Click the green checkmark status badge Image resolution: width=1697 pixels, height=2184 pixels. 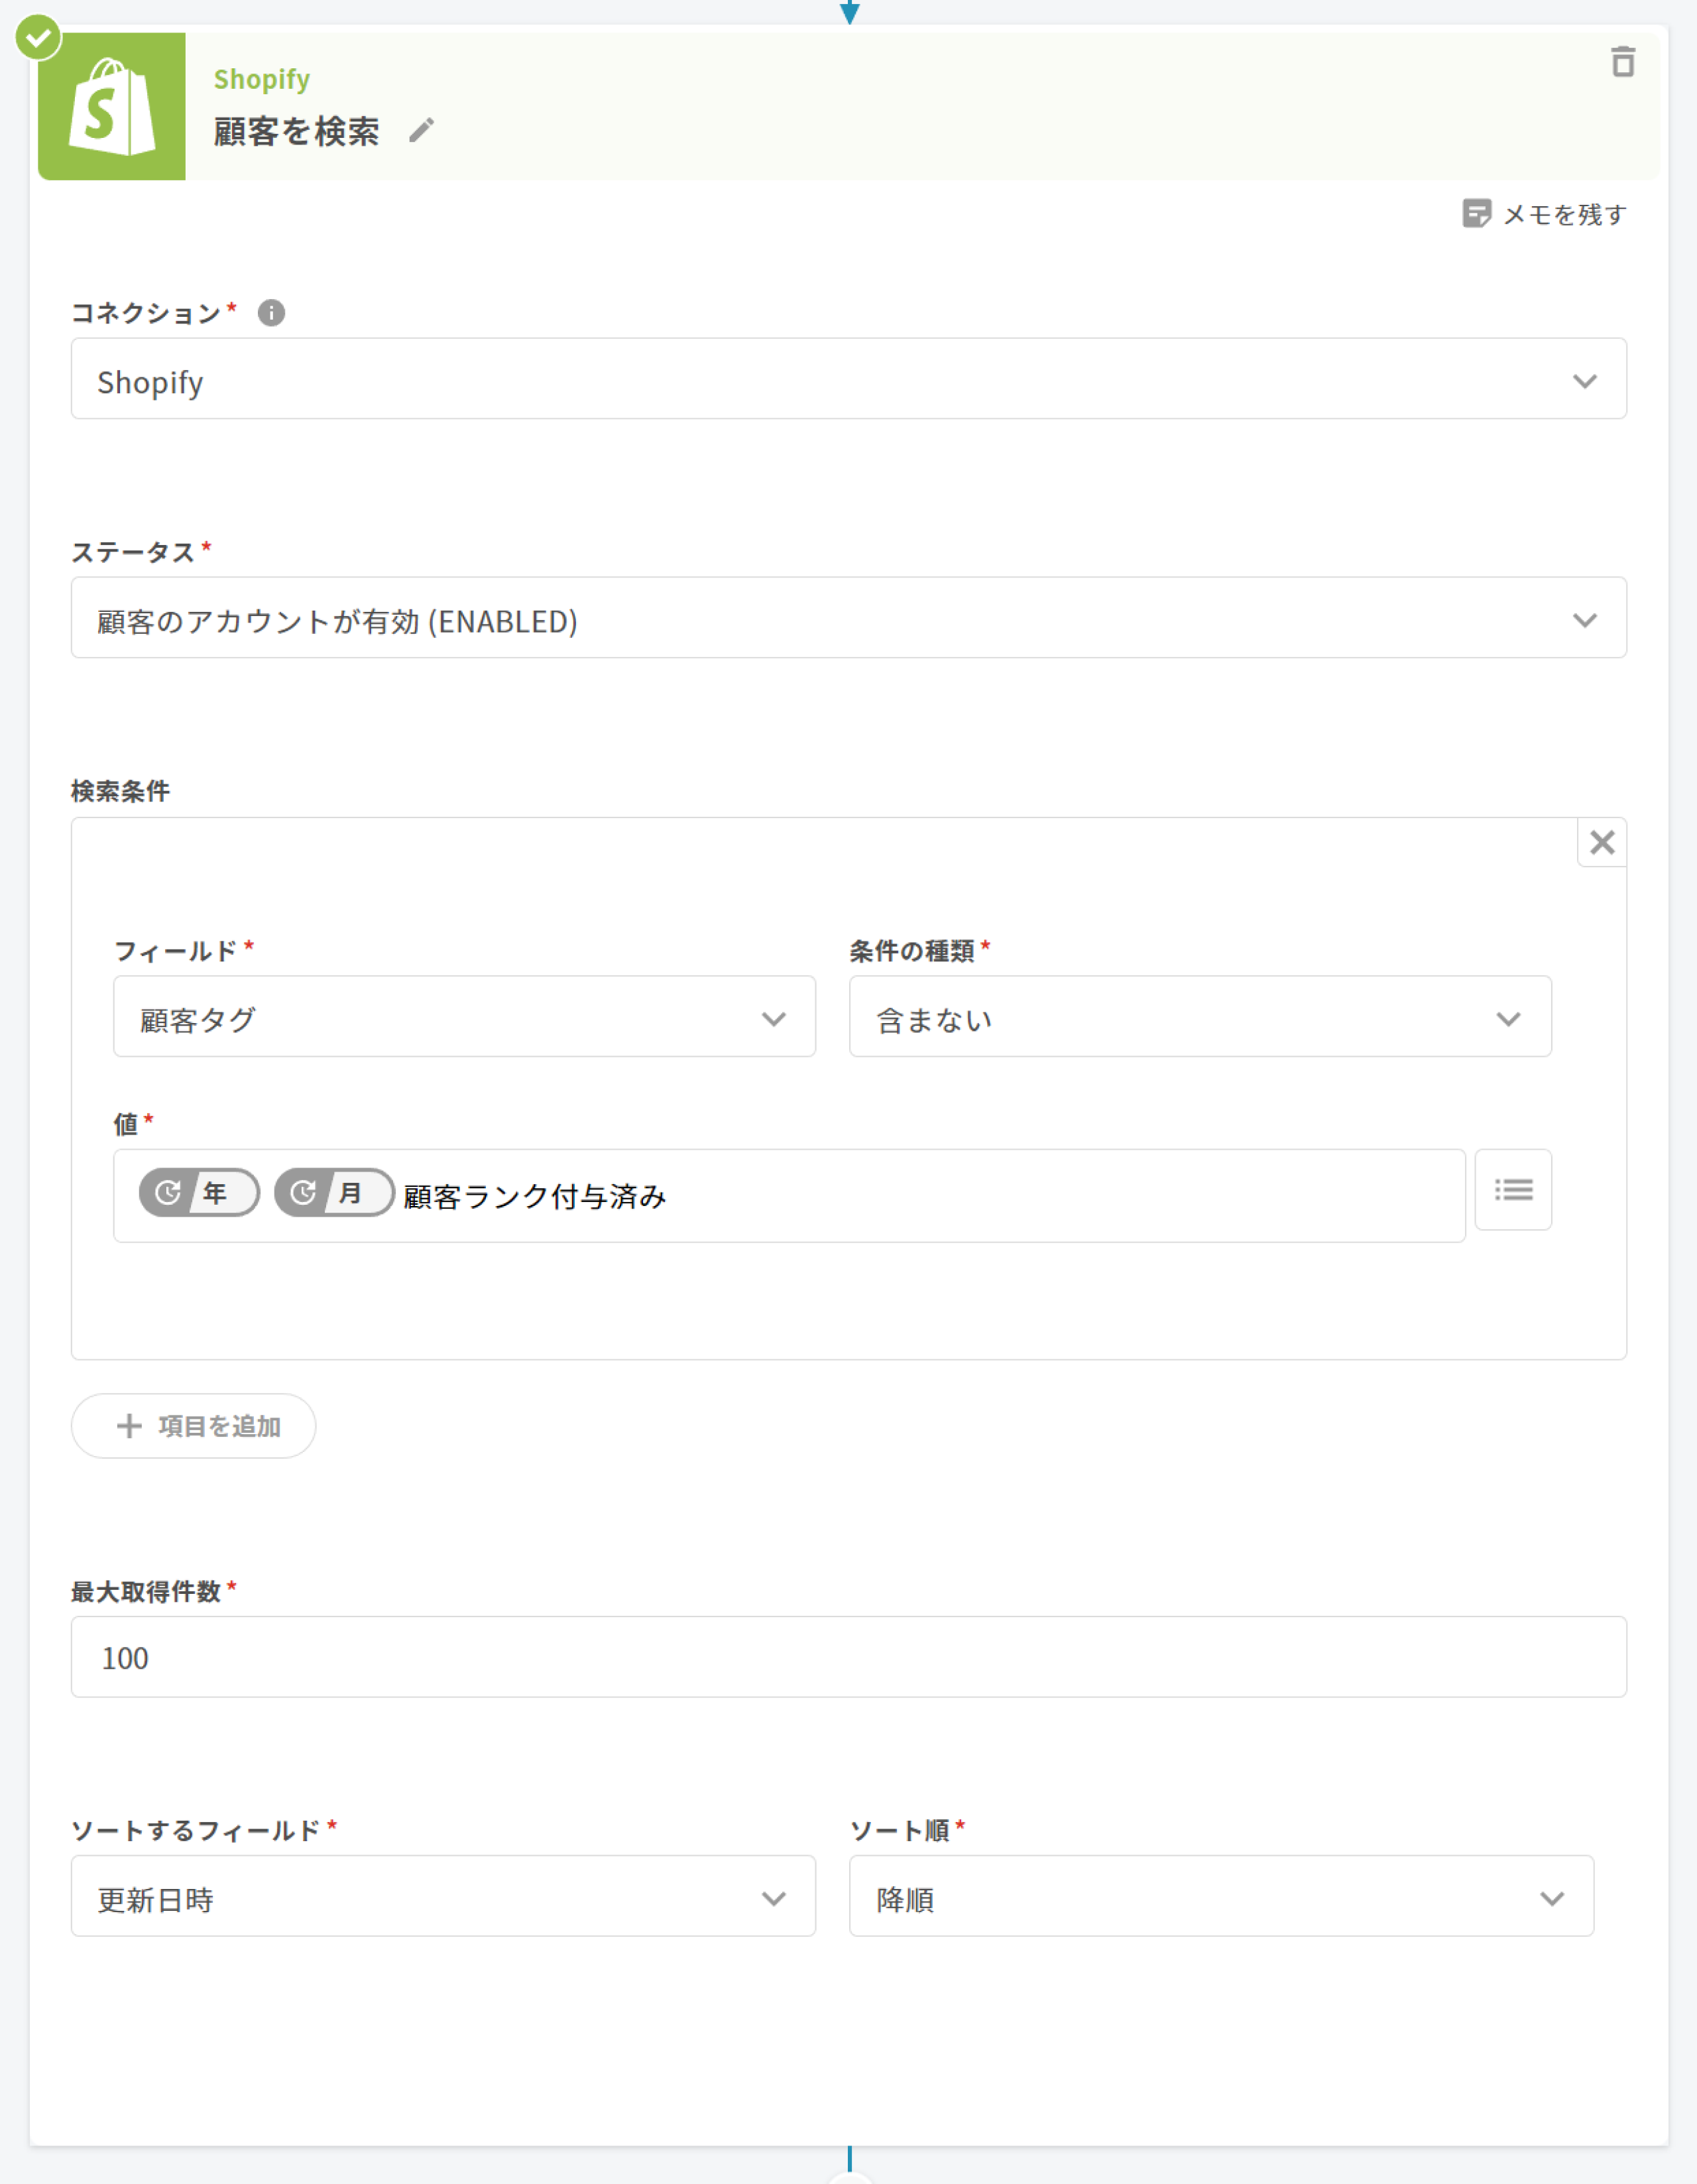[x=38, y=38]
